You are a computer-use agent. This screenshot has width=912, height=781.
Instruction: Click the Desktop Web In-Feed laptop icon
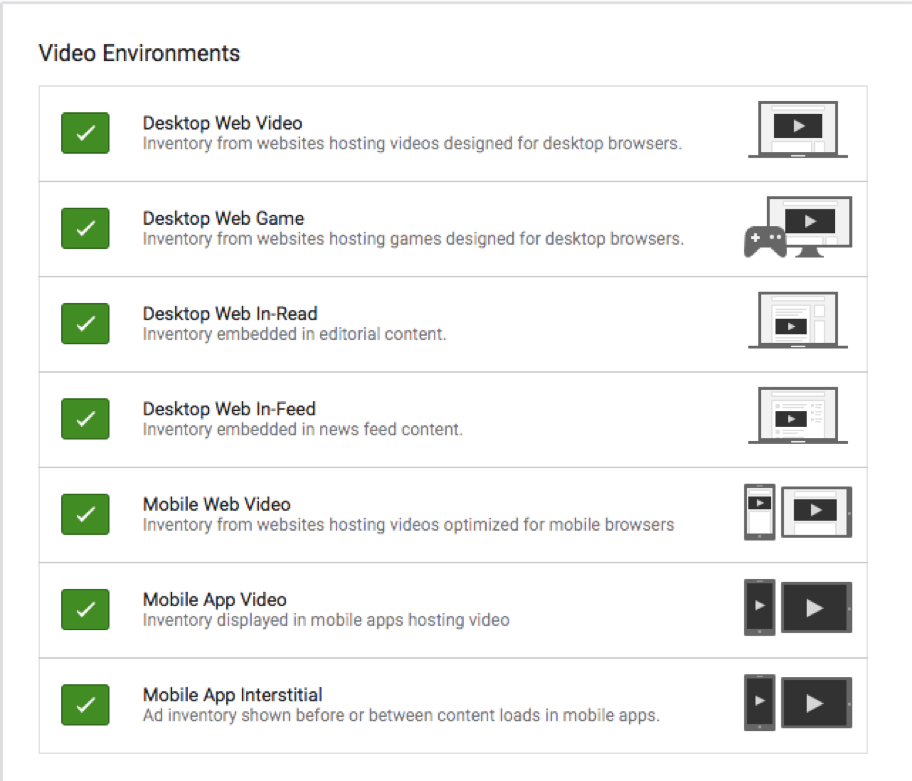click(798, 415)
